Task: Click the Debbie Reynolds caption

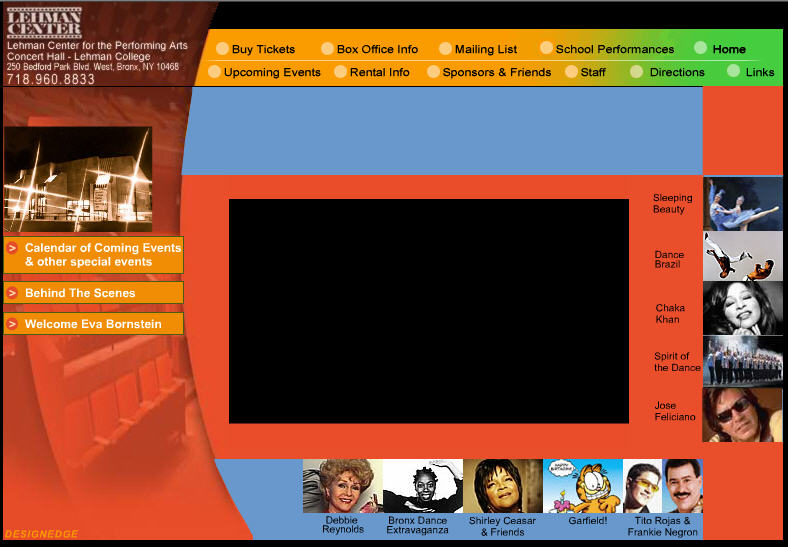Action: [x=343, y=525]
